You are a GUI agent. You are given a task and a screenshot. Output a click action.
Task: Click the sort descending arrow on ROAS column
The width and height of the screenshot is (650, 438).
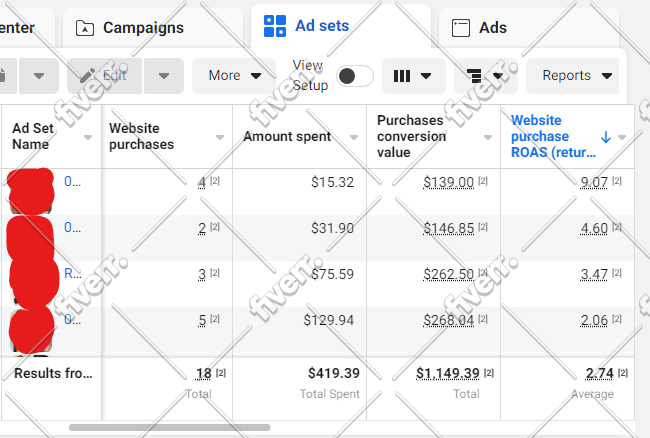[x=606, y=137]
